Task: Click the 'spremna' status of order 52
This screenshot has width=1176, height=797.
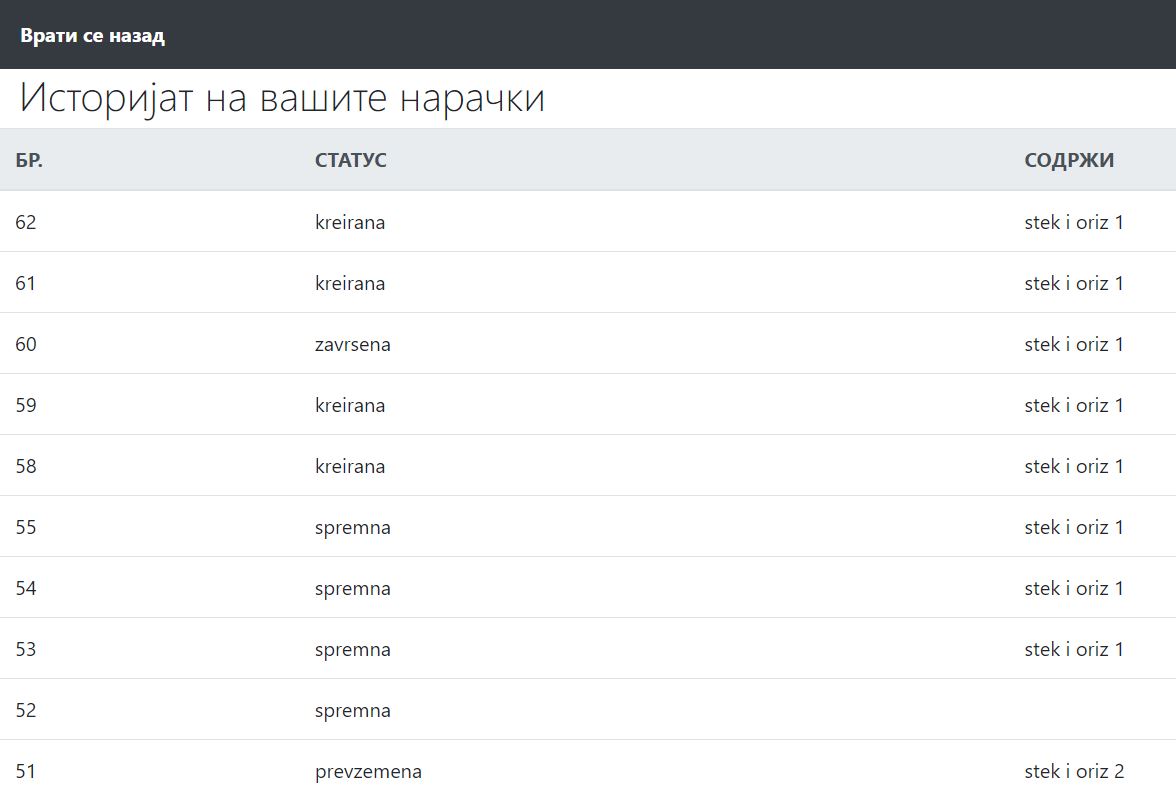Action: point(352,710)
